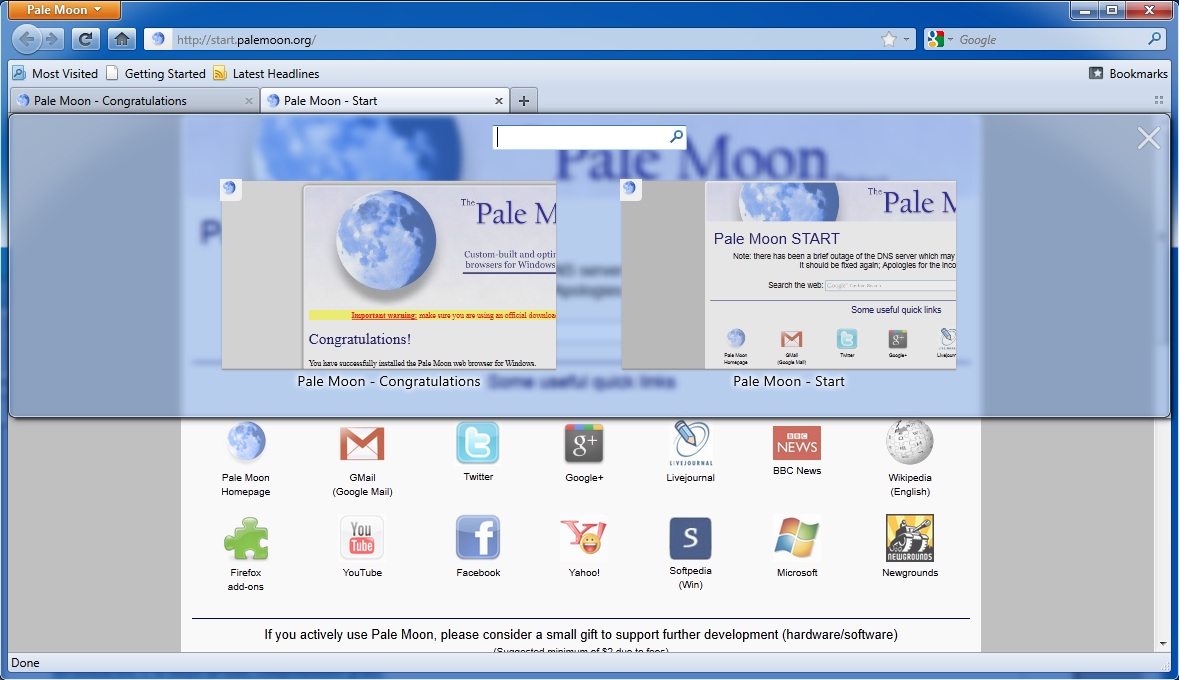Open the Newgrounds quick link icon
Screen dimensions: 1179x680
tap(910, 538)
